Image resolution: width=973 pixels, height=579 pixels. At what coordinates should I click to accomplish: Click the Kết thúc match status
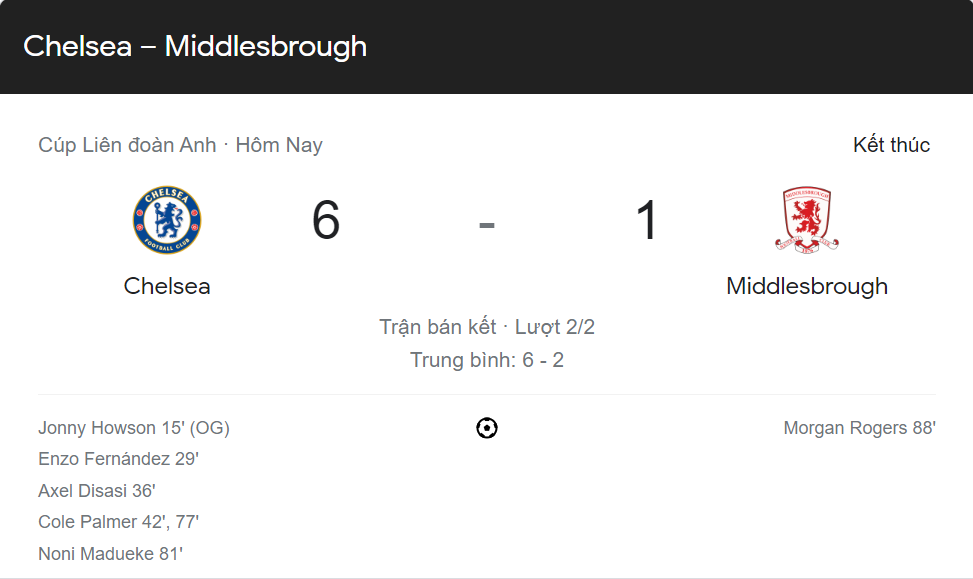point(891,145)
